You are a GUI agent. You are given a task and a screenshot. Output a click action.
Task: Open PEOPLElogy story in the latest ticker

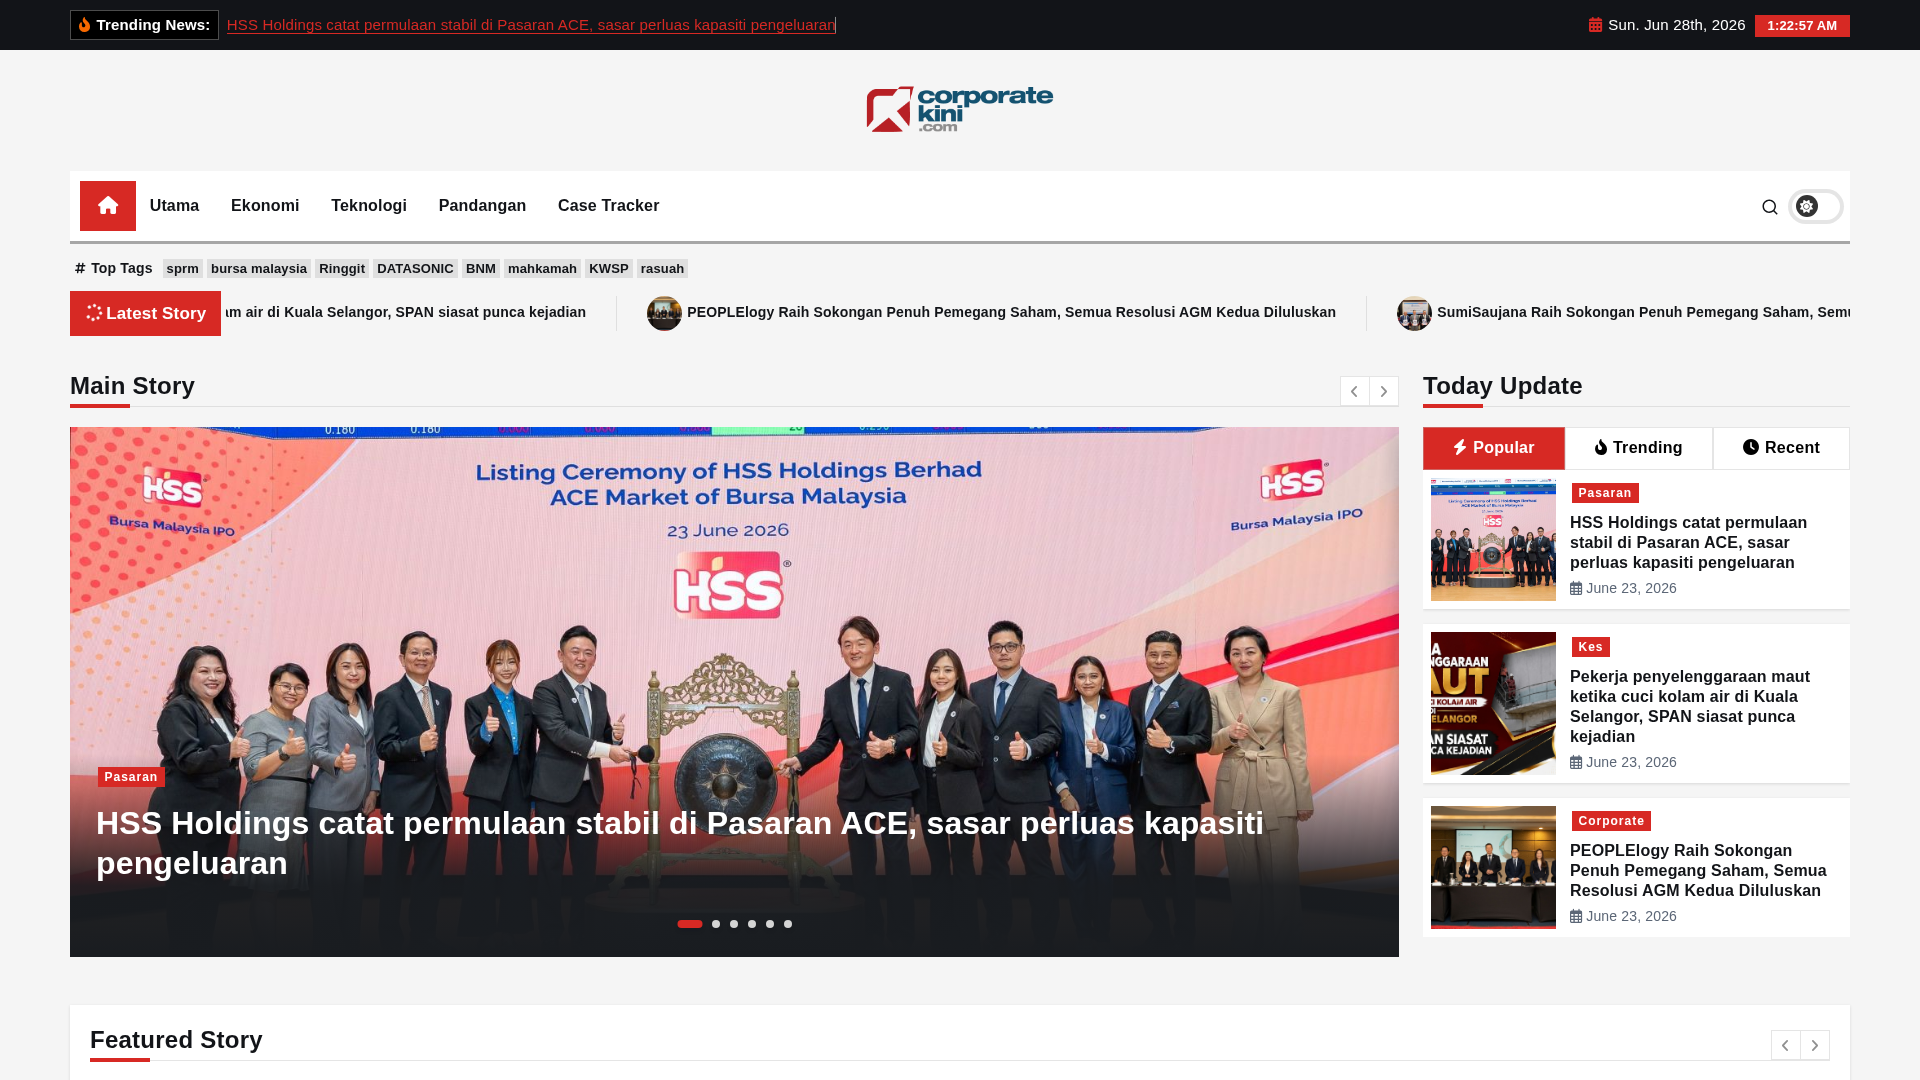coord(1011,312)
